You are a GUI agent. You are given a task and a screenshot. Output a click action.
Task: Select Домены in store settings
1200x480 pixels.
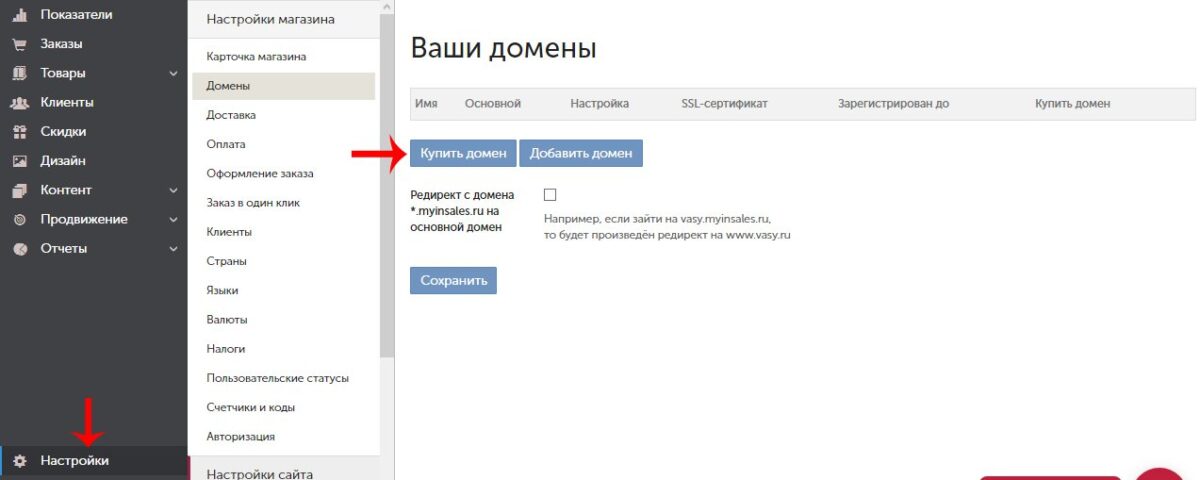[x=283, y=86]
